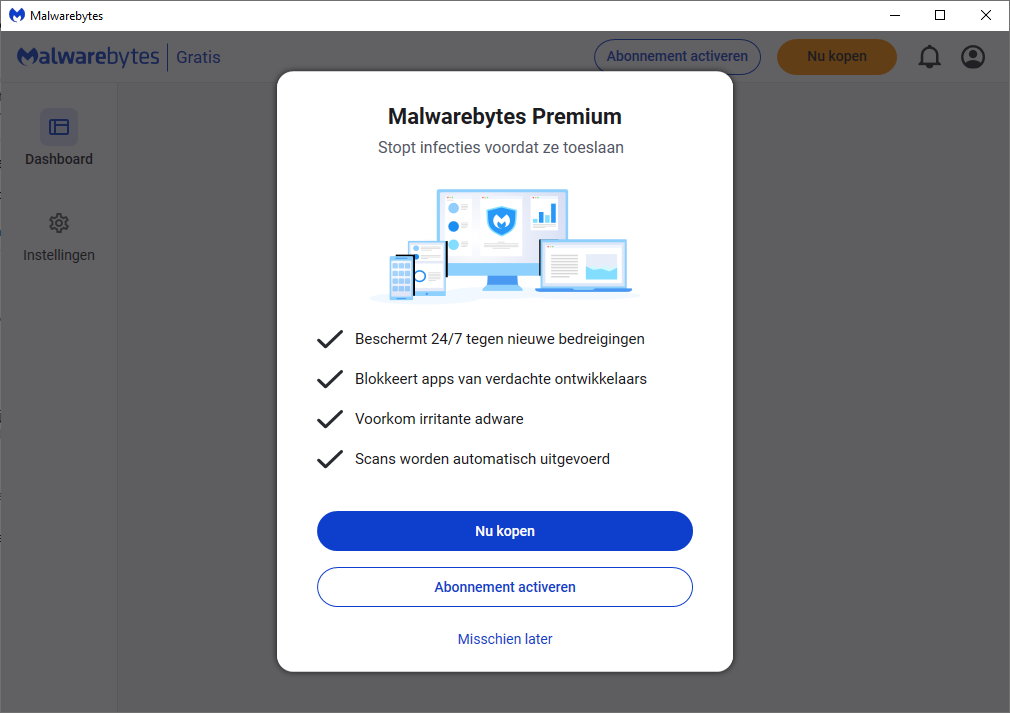Screen dimensions: 1010x713
Task: Click the Malwarebytes logo in the header
Action: (88, 57)
